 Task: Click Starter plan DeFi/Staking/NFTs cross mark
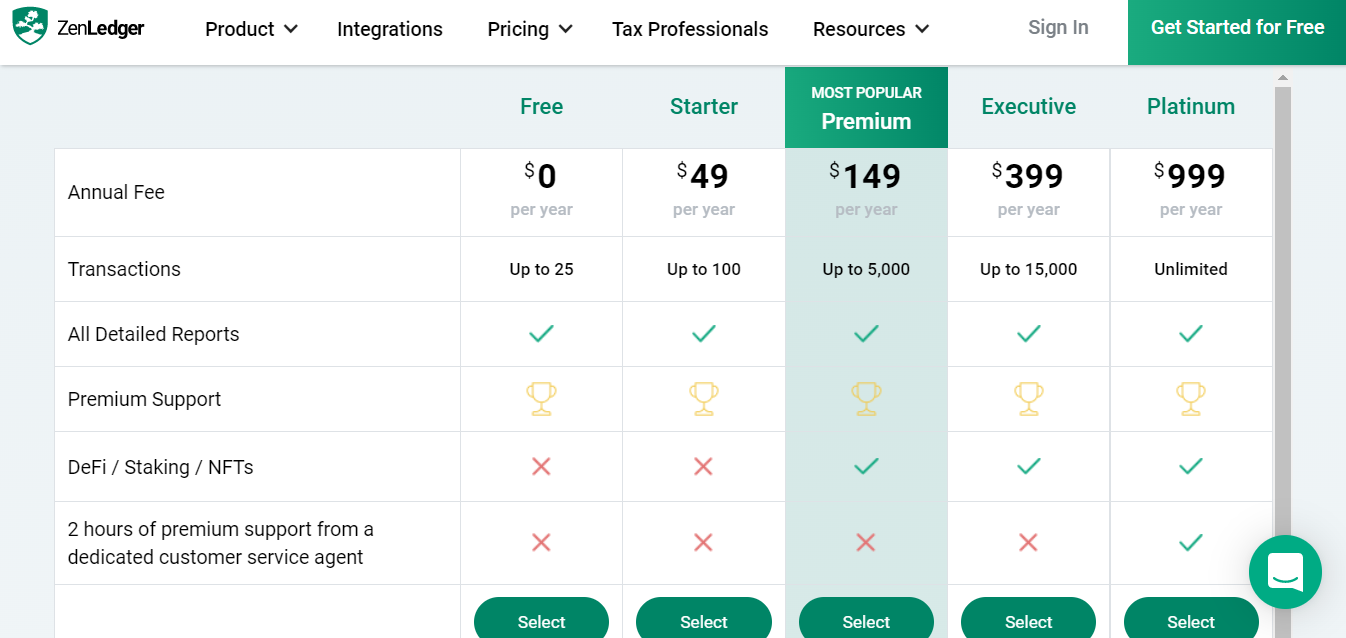coord(703,466)
